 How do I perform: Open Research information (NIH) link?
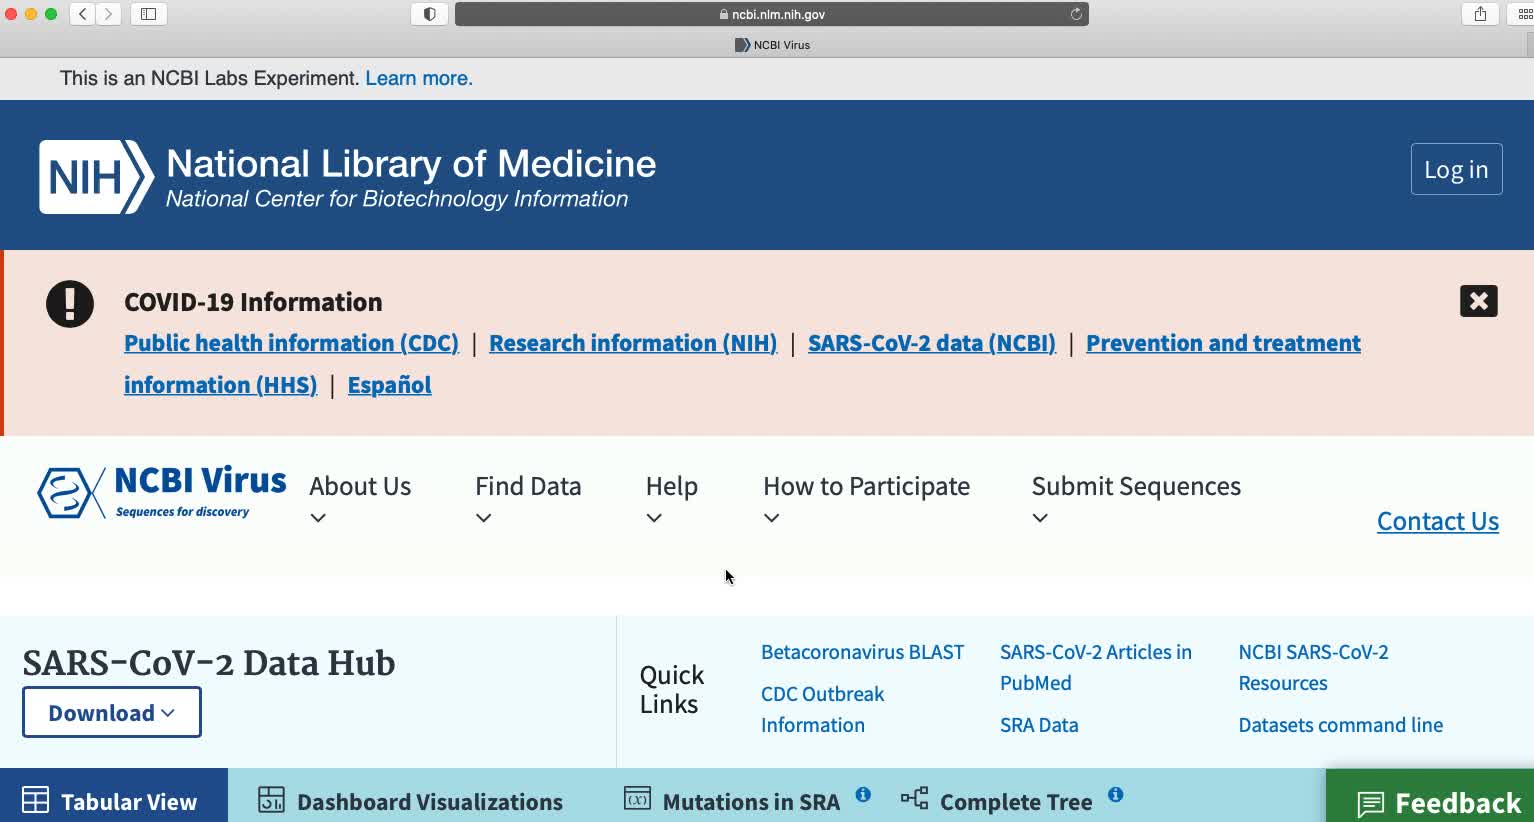point(633,343)
